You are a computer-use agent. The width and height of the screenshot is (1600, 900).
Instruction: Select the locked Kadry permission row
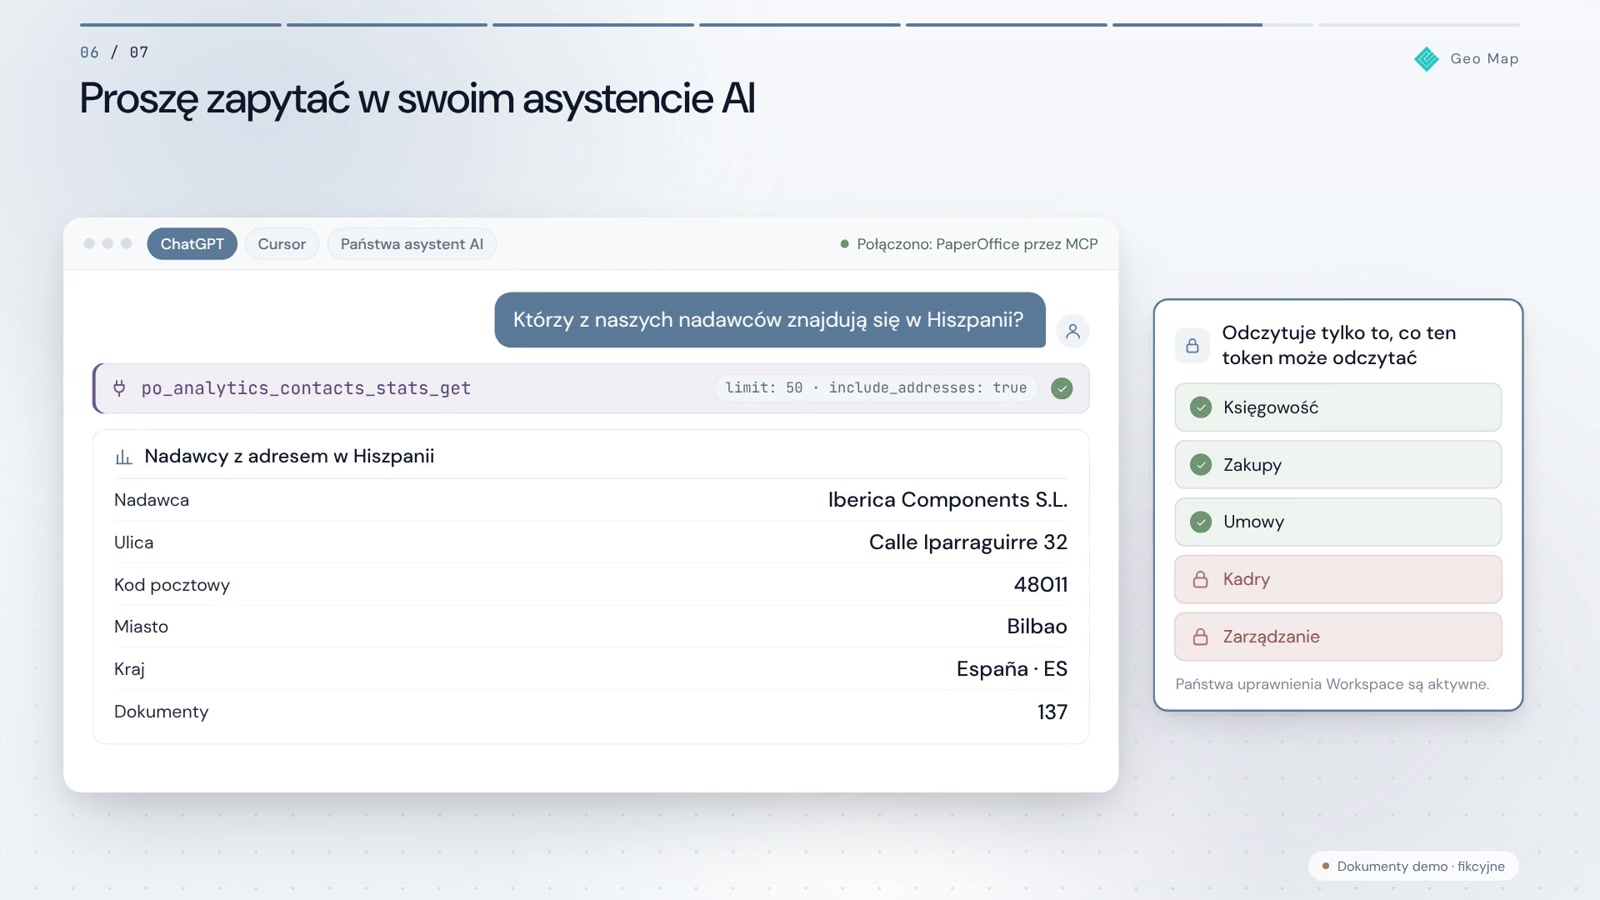tap(1338, 579)
